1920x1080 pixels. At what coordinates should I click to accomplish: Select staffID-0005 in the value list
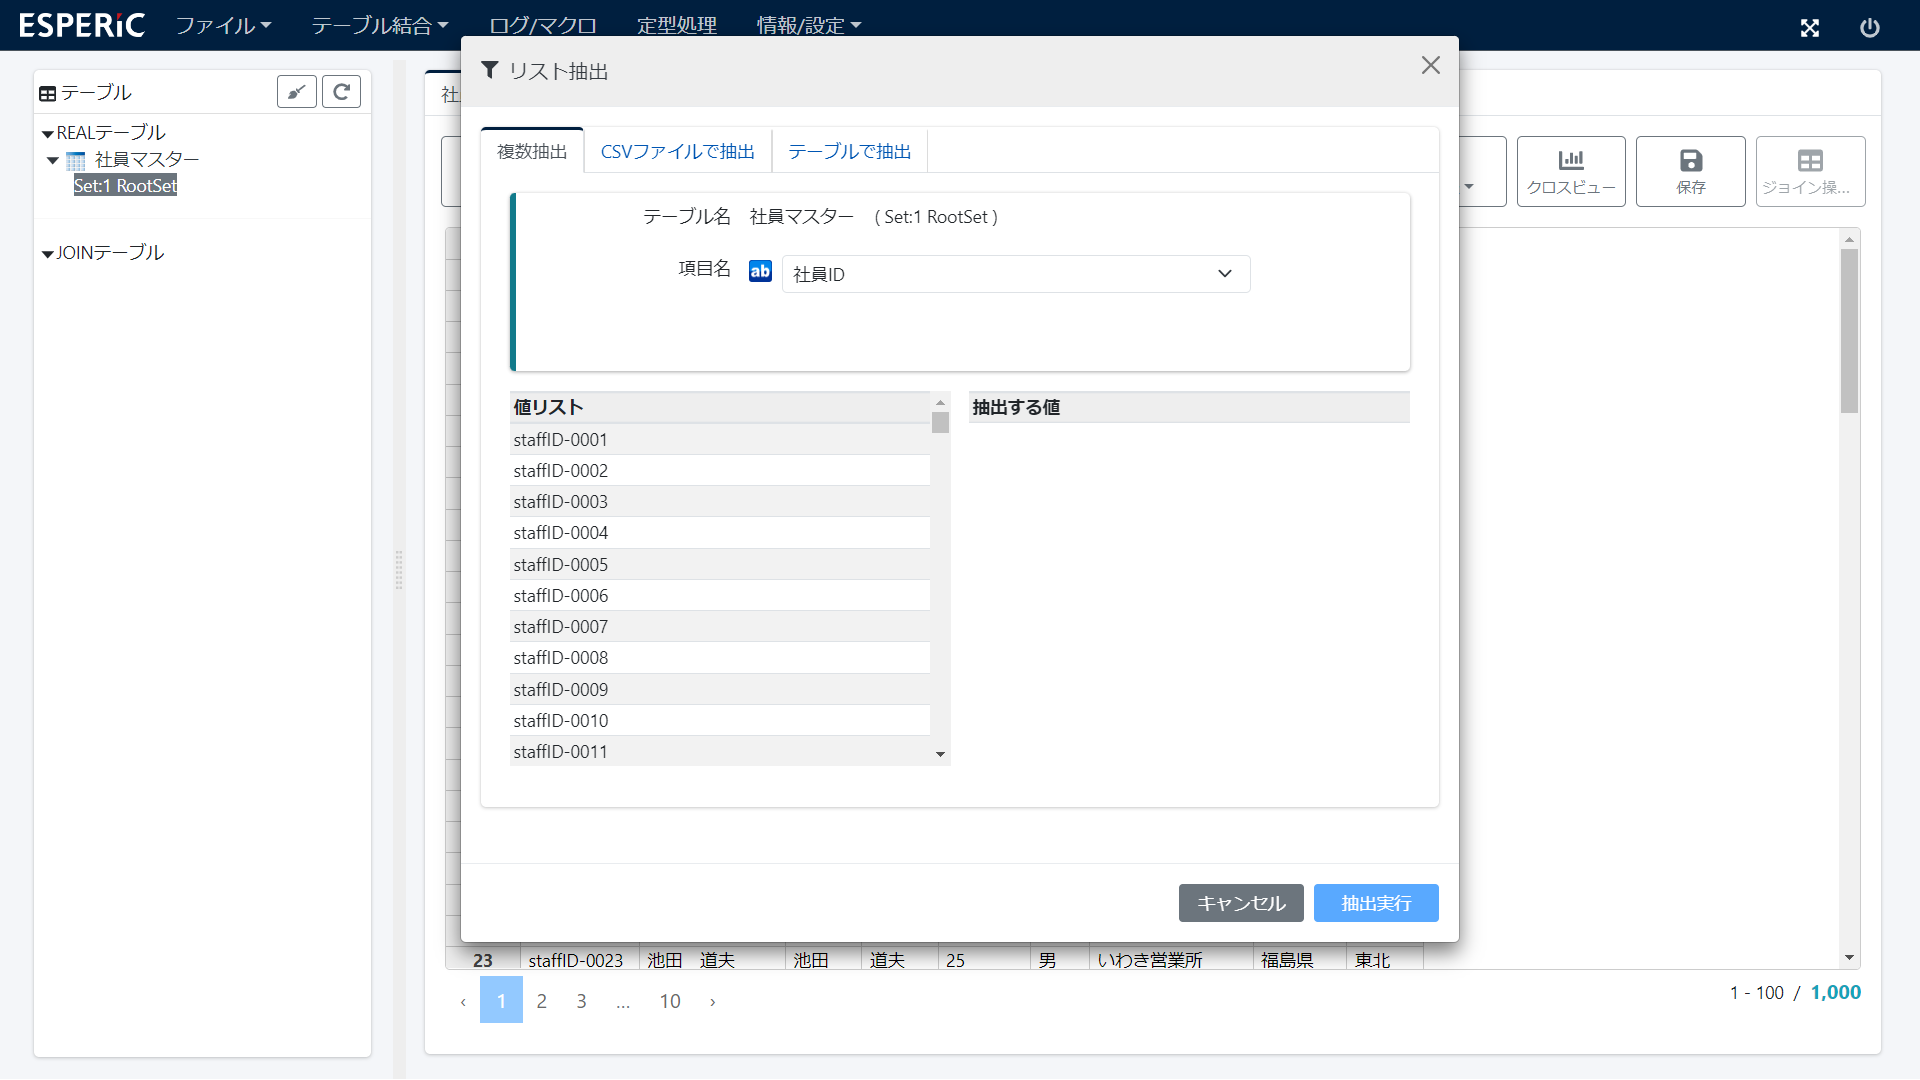(x=719, y=564)
